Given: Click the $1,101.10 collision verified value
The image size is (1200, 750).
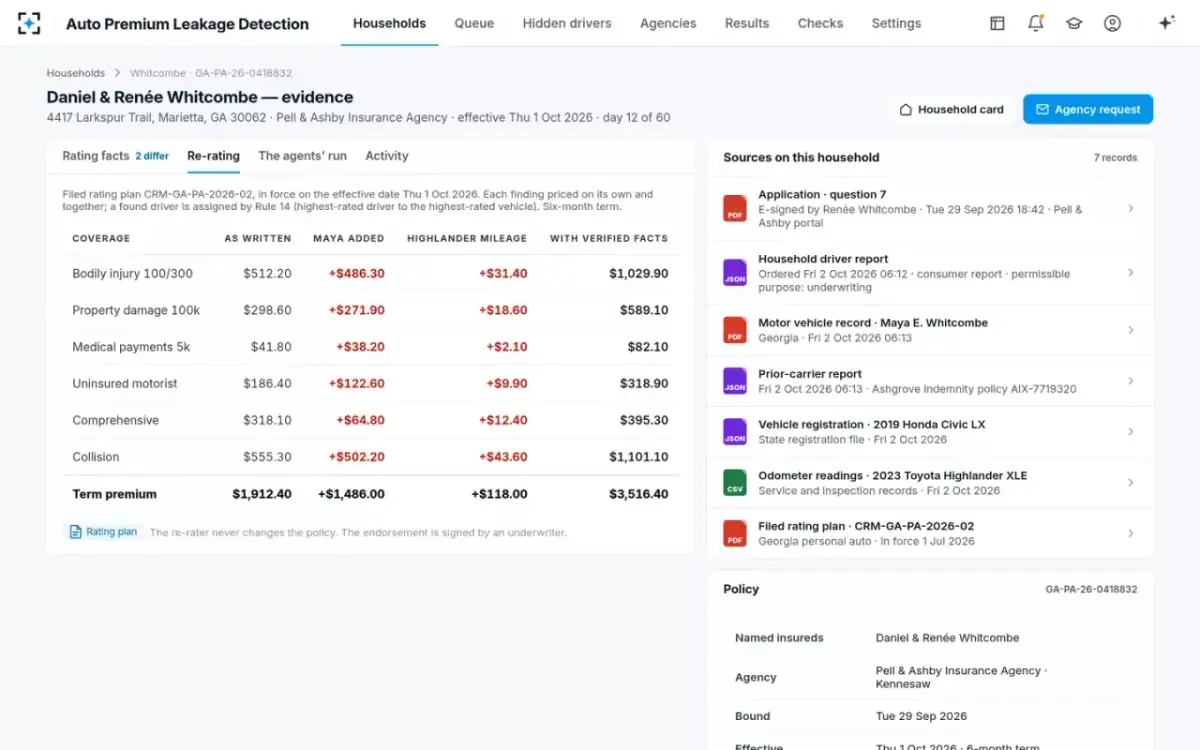Looking at the screenshot, I should (639, 457).
